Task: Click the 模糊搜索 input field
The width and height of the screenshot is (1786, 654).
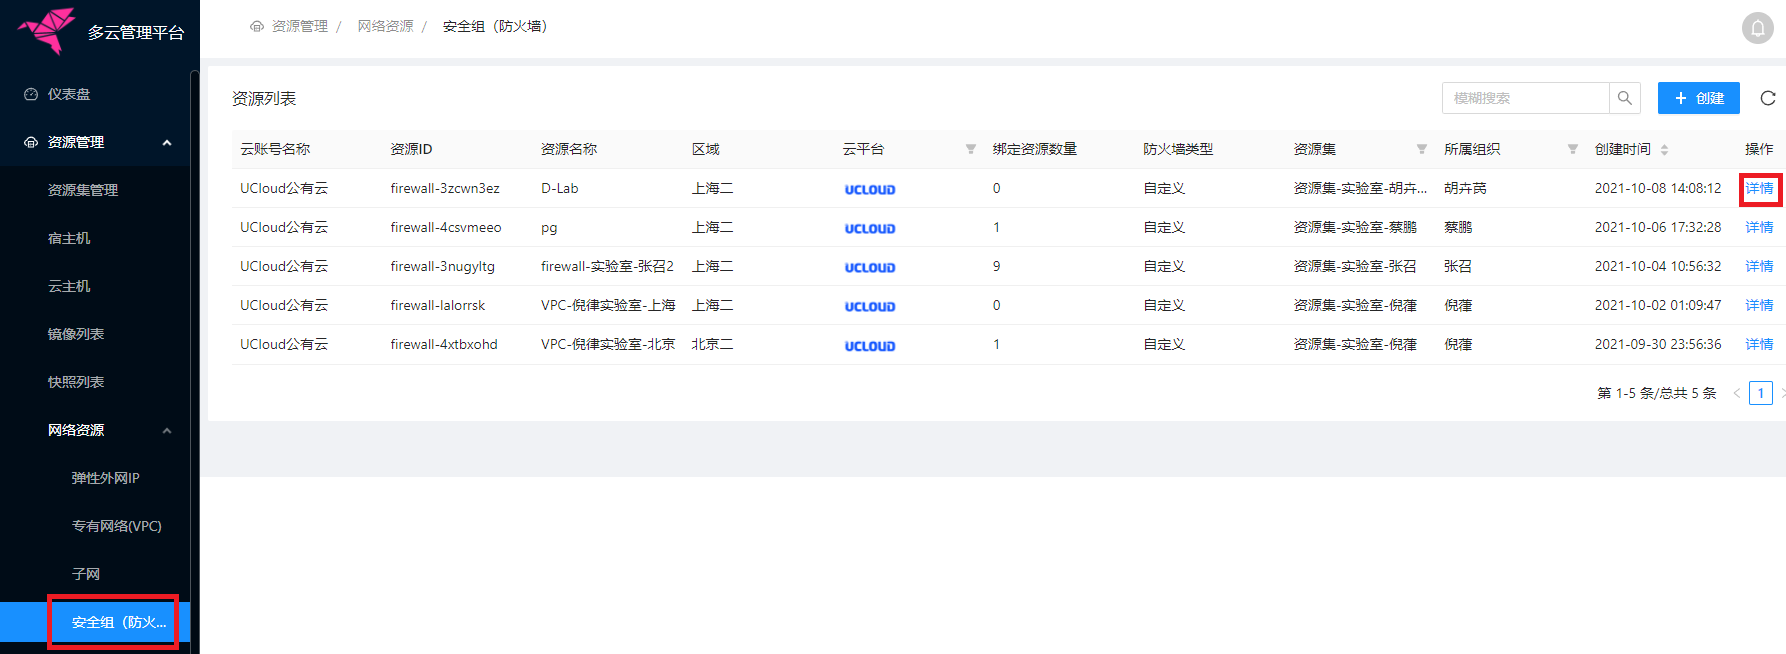Action: [x=1526, y=98]
